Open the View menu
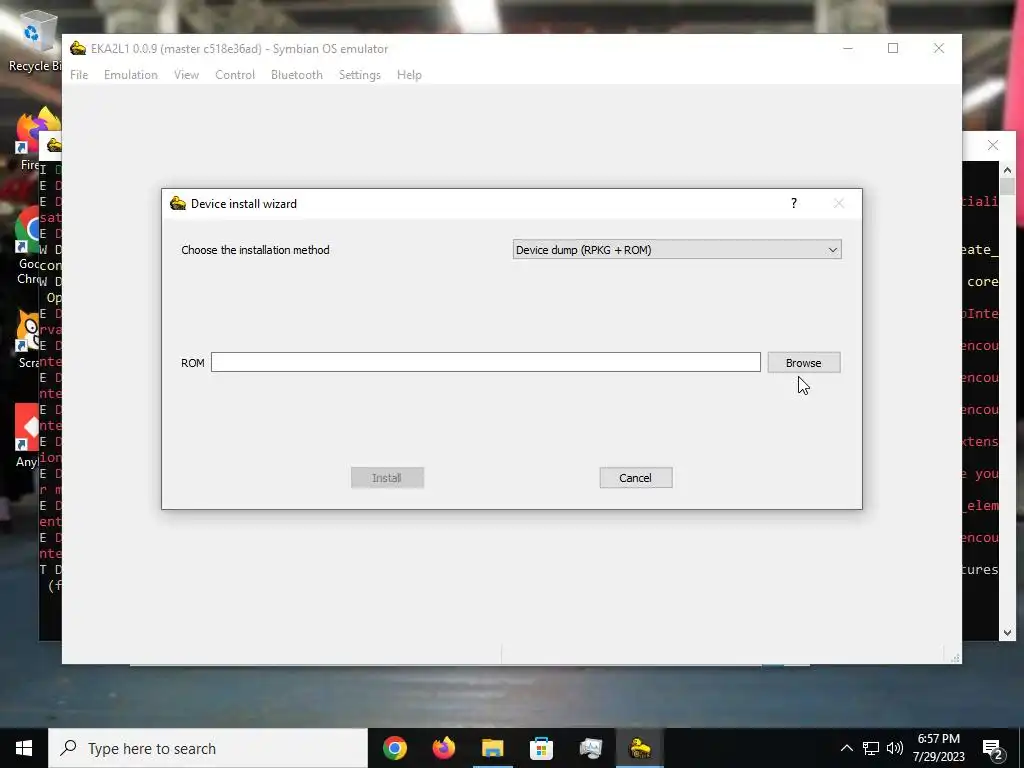Viewport: 1024px width, 768px height. pos(186,75)
